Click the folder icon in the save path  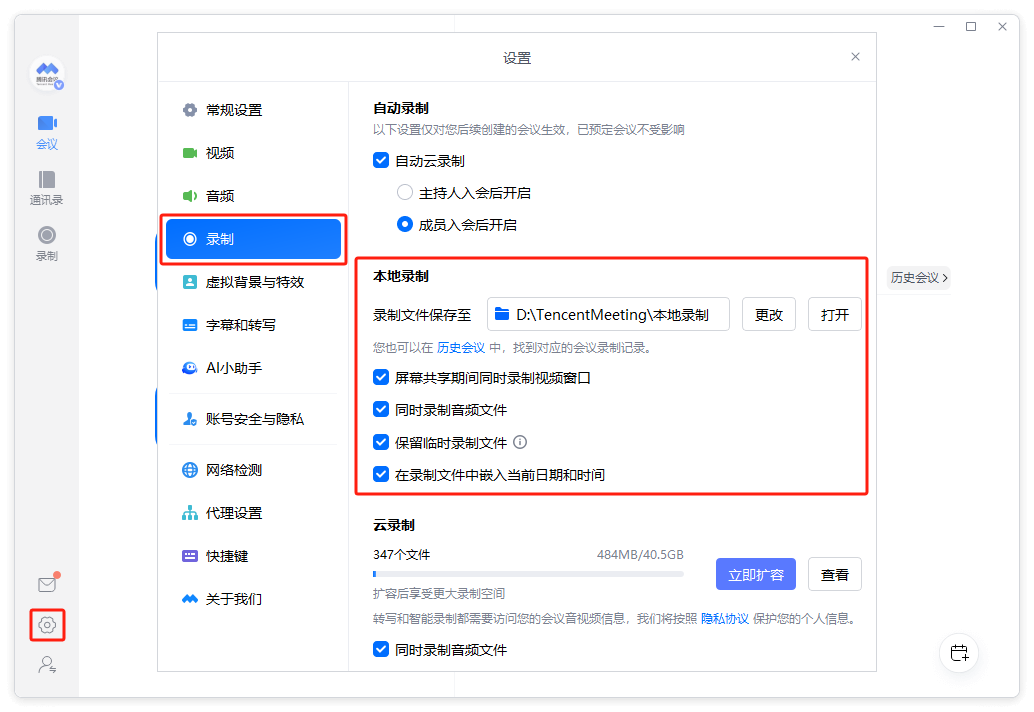(x=502, y=314)
